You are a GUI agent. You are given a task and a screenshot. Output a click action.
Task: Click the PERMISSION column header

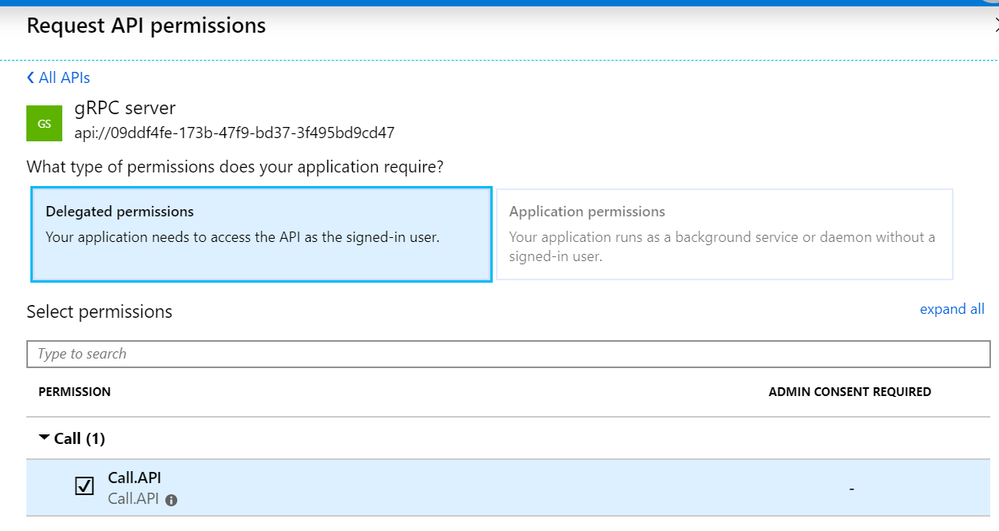click(x=74, y=392)
